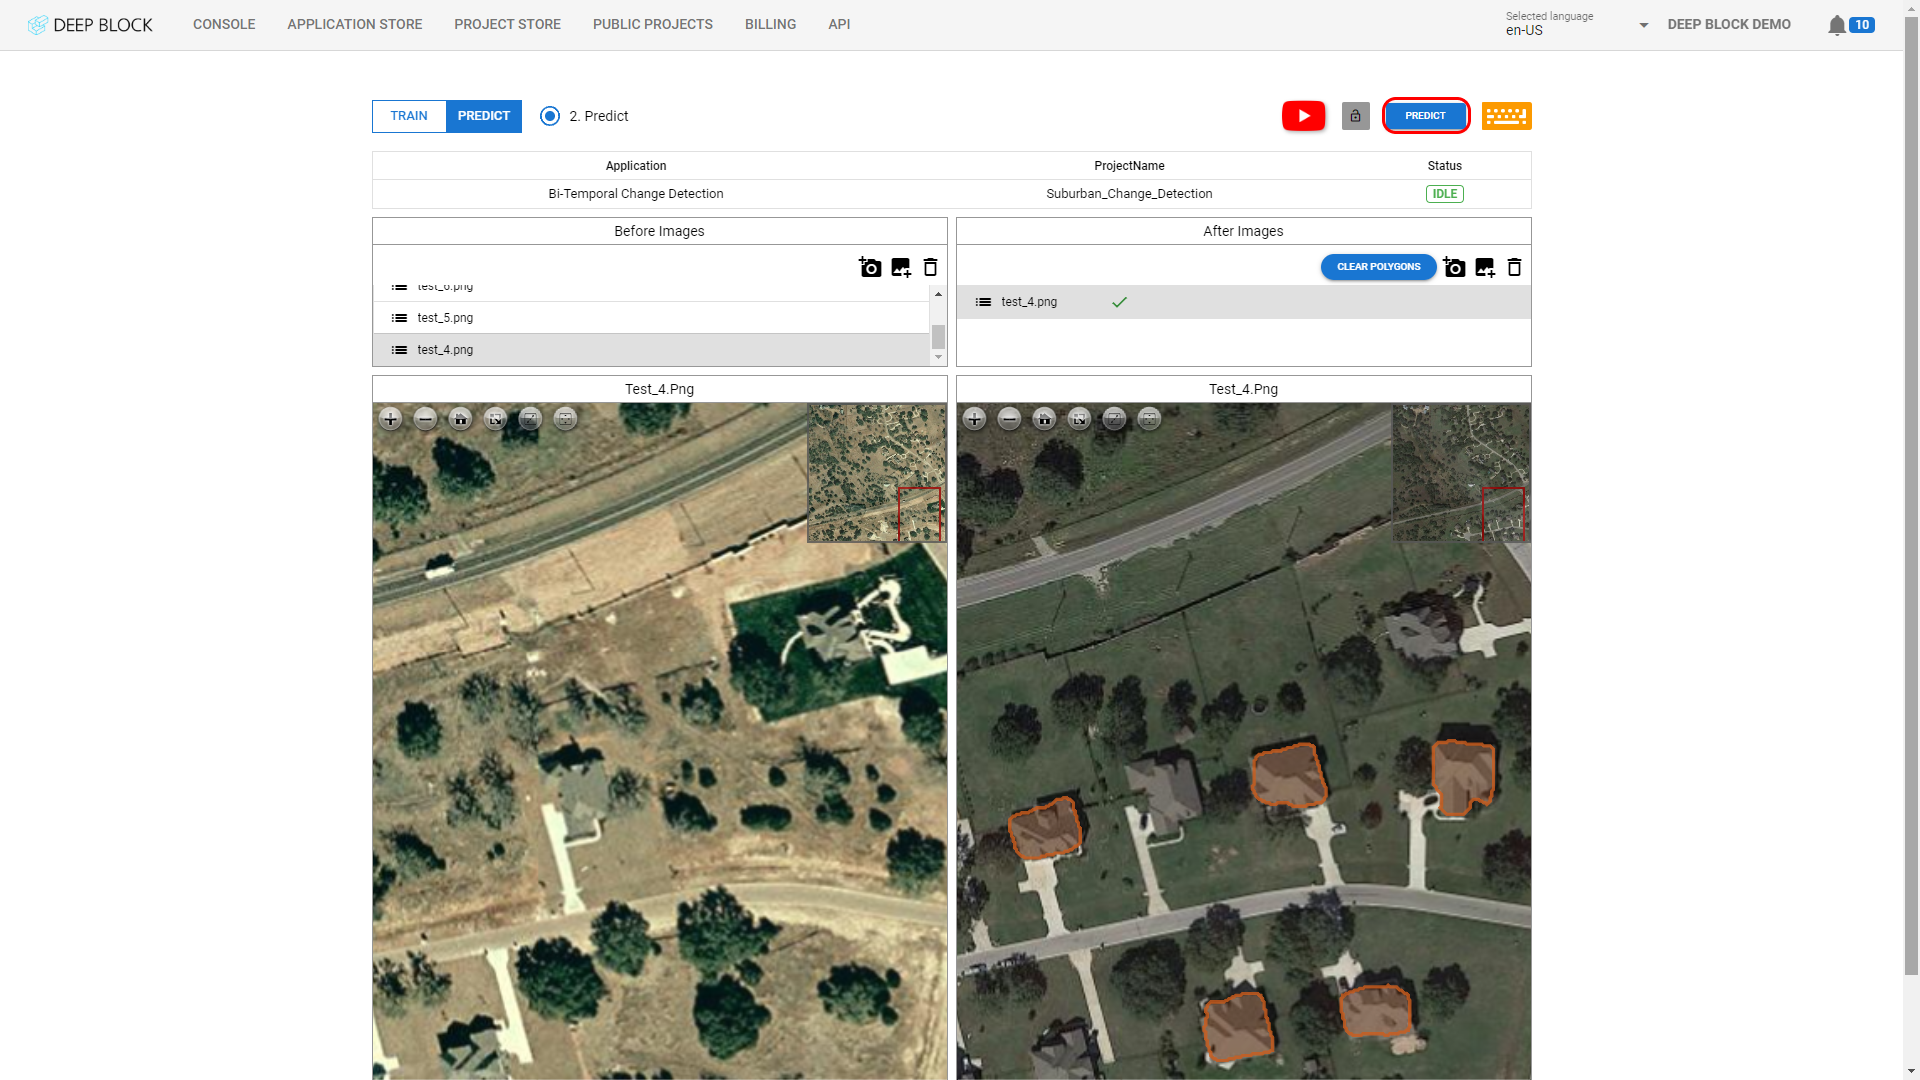
Task: Click the CLEAR POLYGONS button
Action: [1378, 267]
